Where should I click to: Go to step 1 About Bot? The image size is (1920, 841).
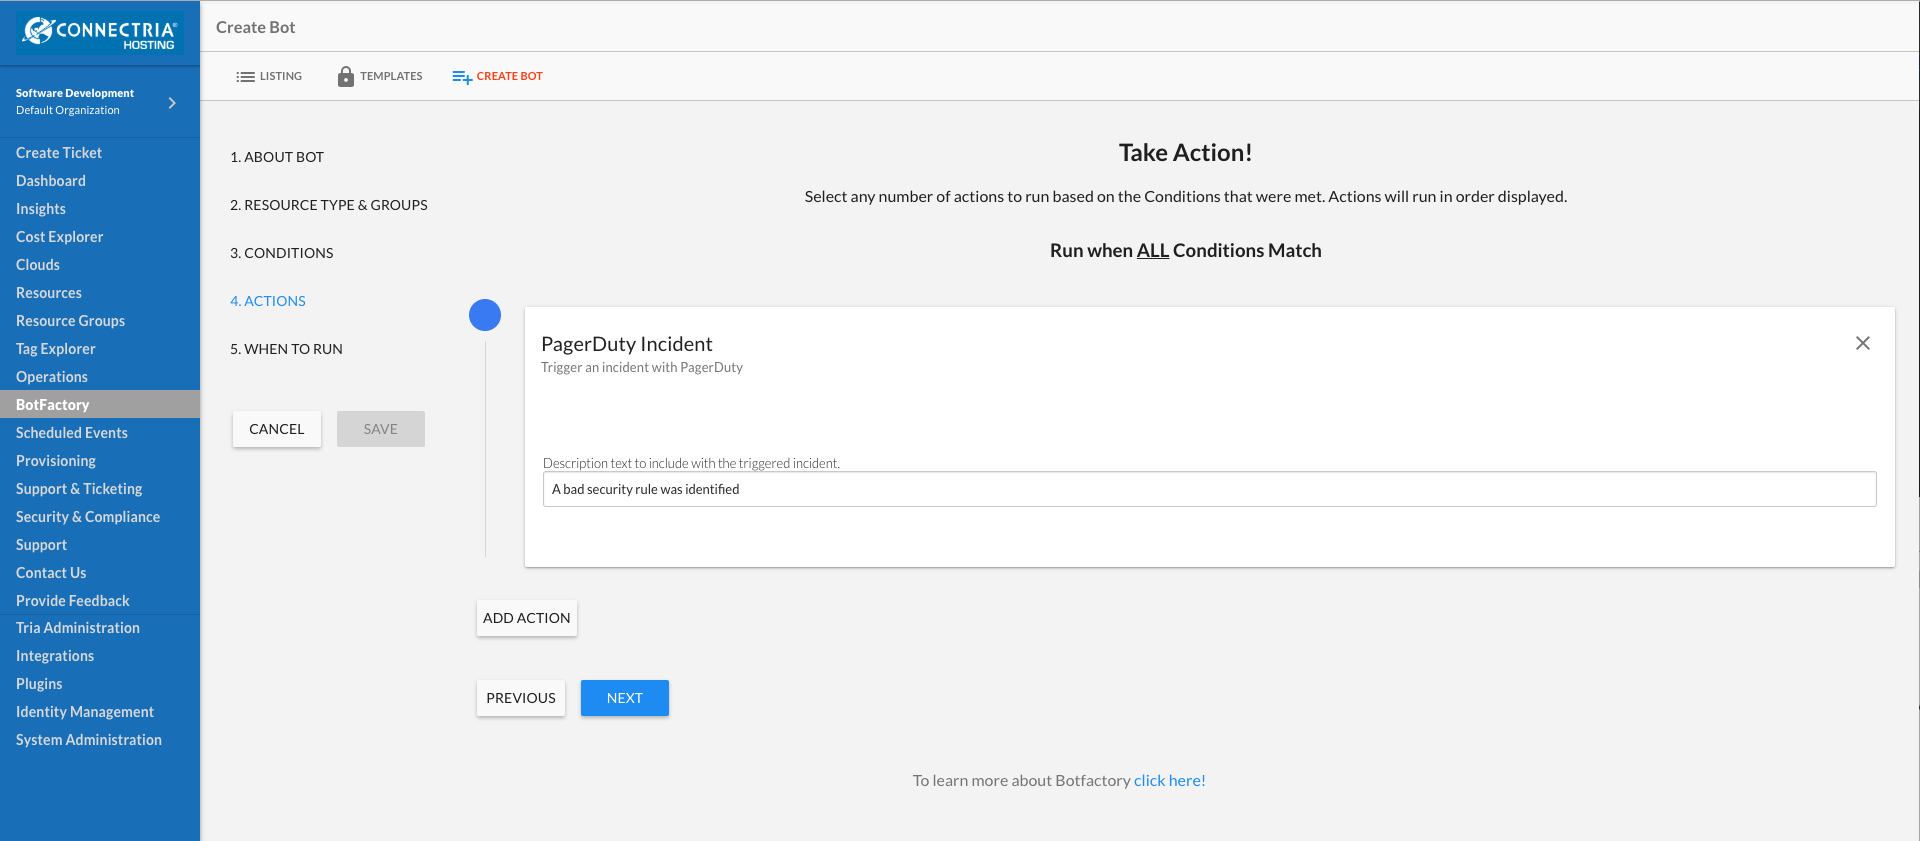[277, 157]
